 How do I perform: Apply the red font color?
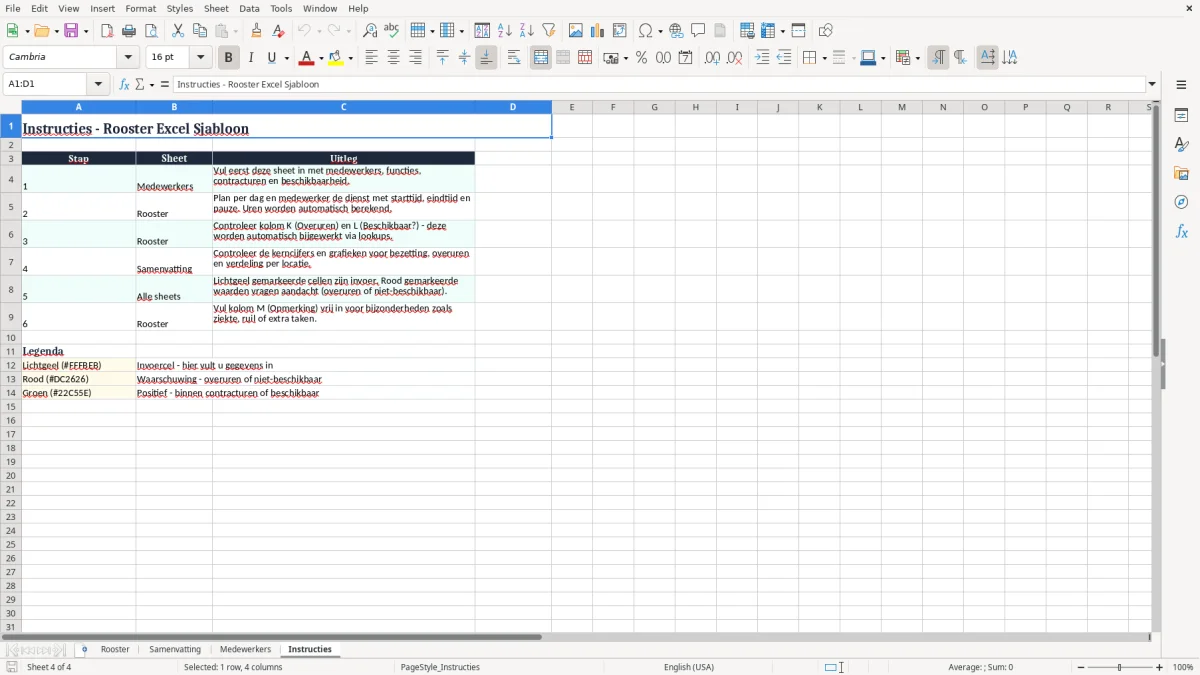307,58
